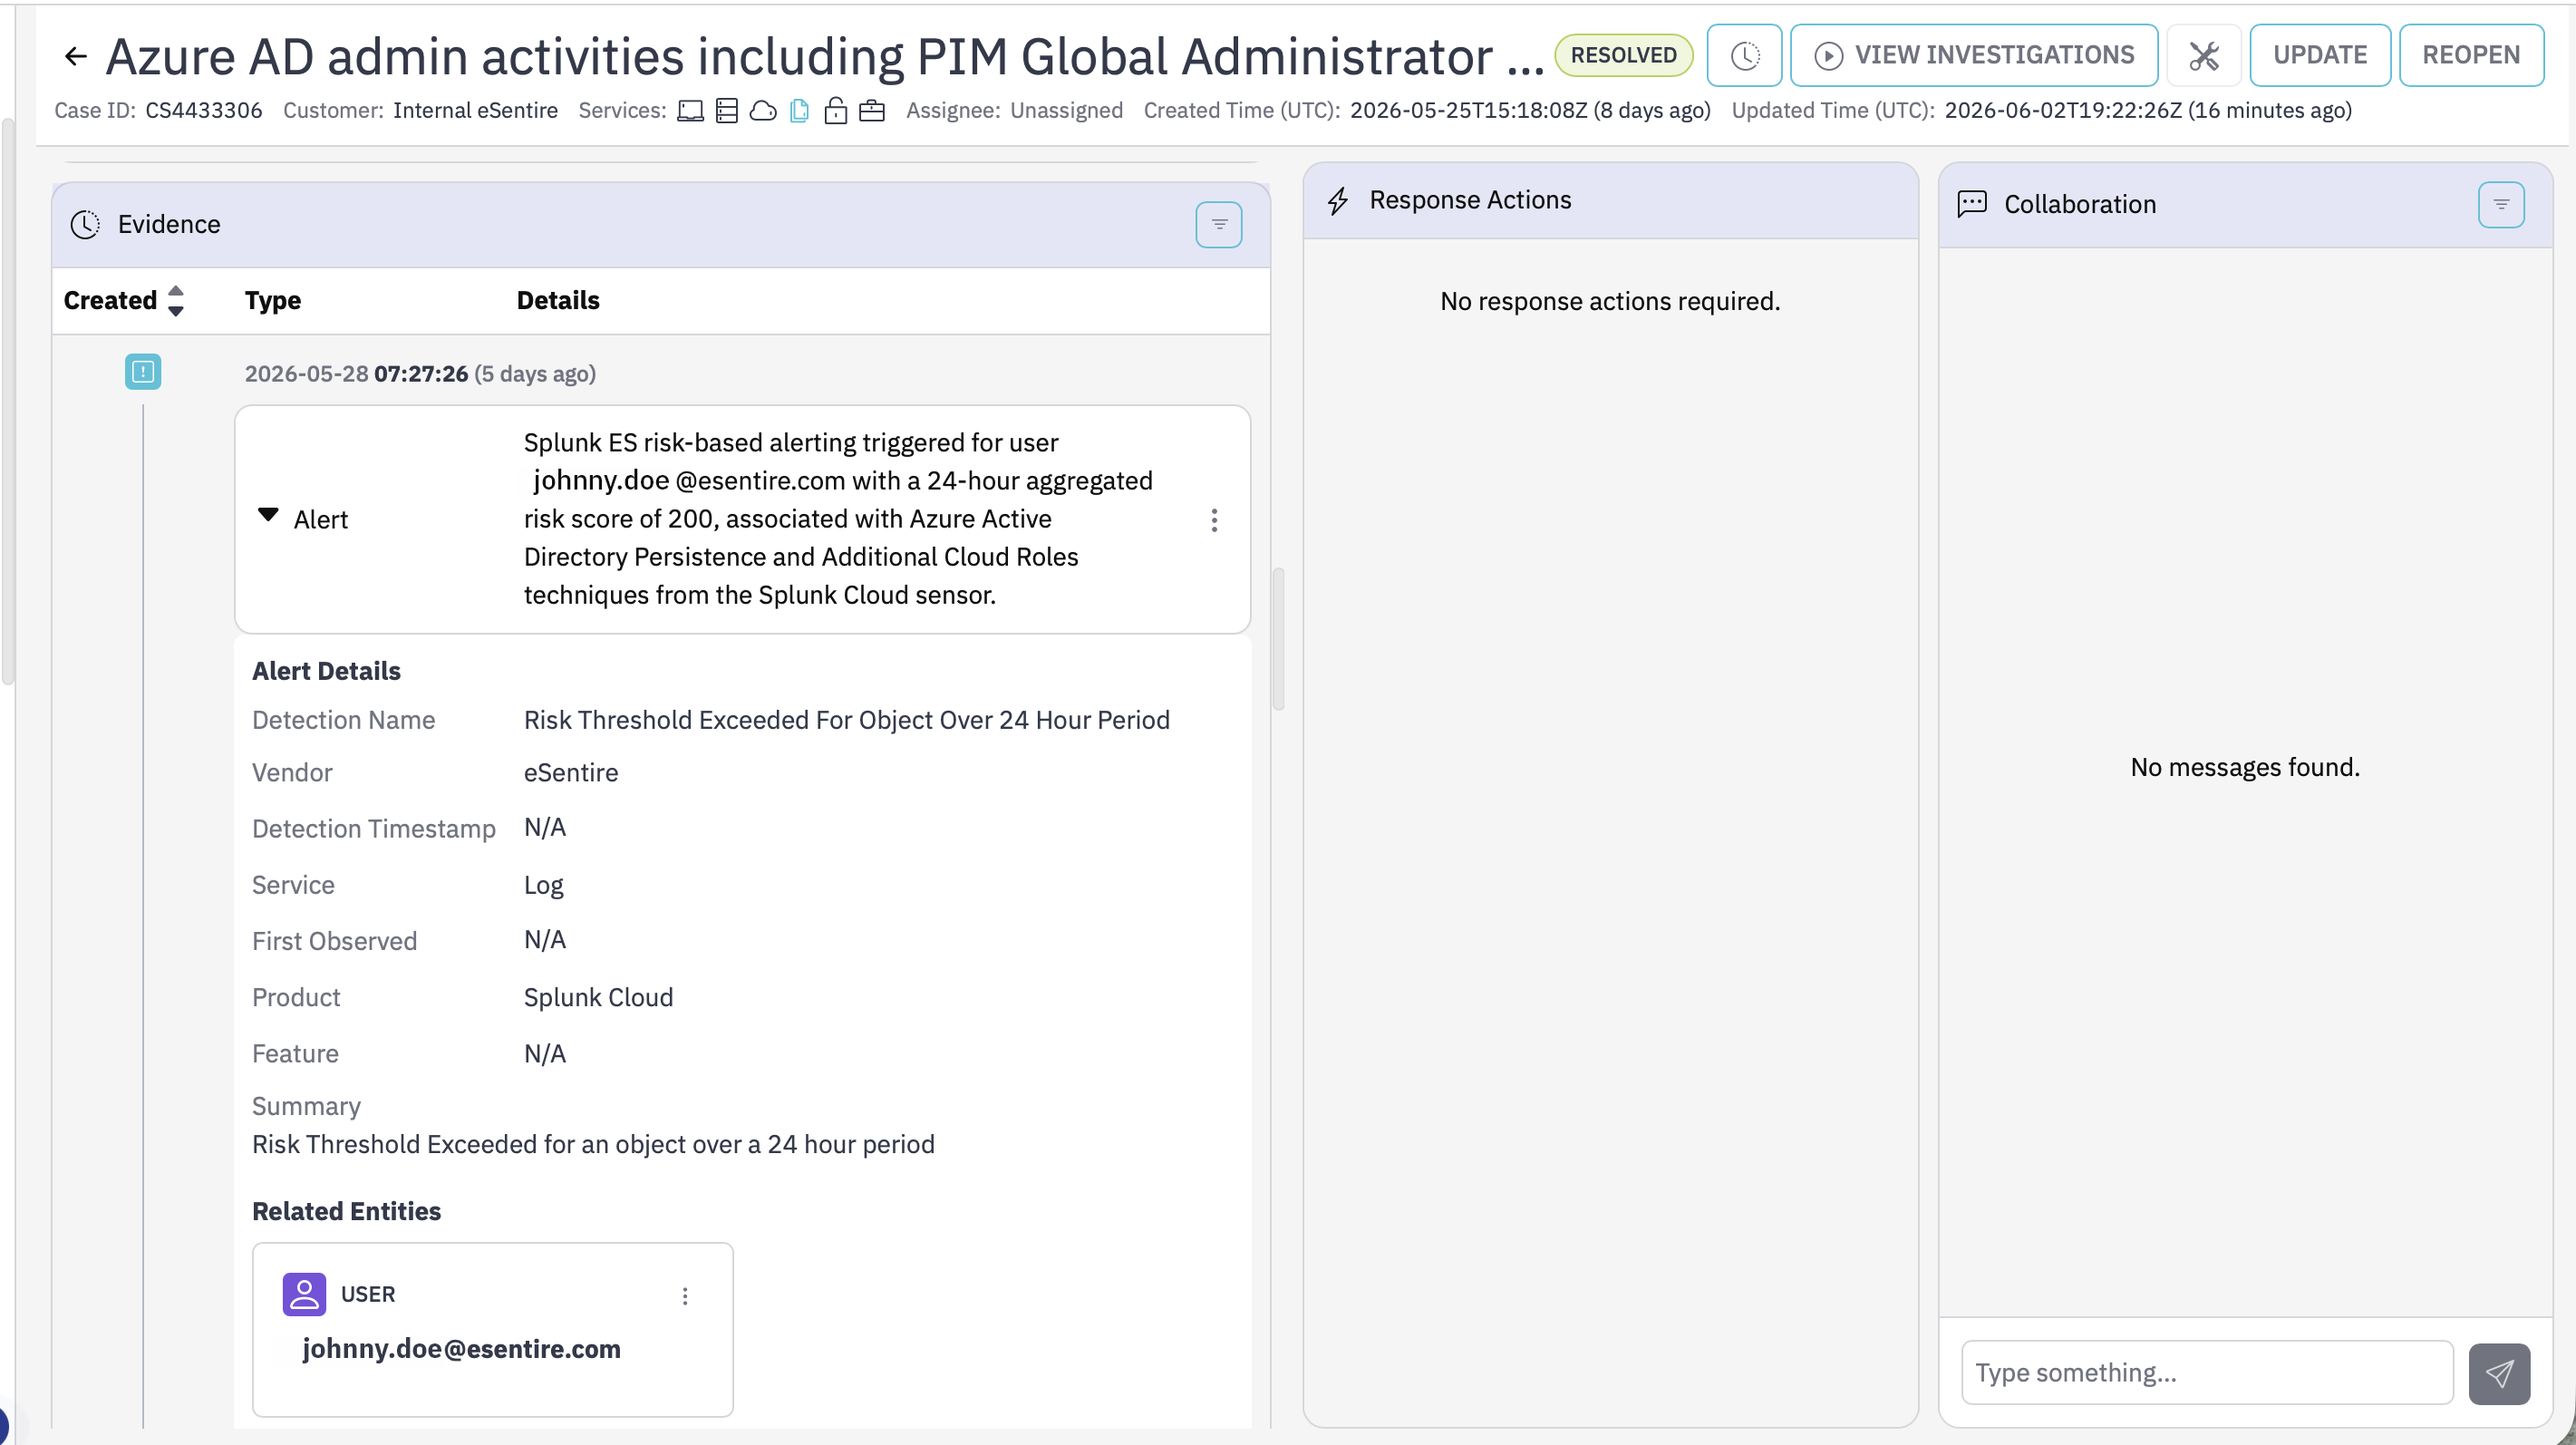Viewport: 2576px width, 1445px height.
Task: Click the Related Entities heading
Action: point(346,1211)
